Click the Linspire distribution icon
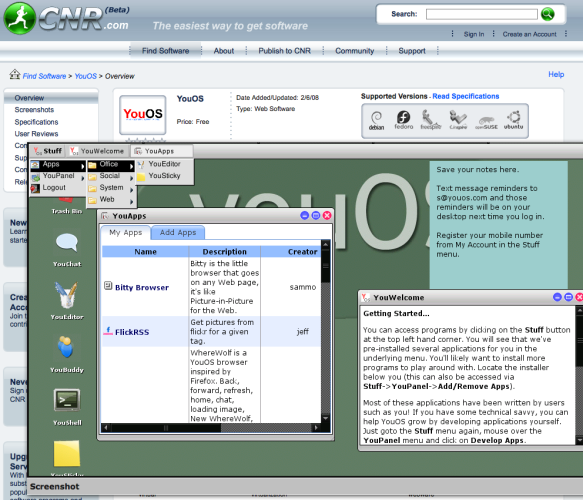This screenshot has width=583, height=500. click(458, 120)
